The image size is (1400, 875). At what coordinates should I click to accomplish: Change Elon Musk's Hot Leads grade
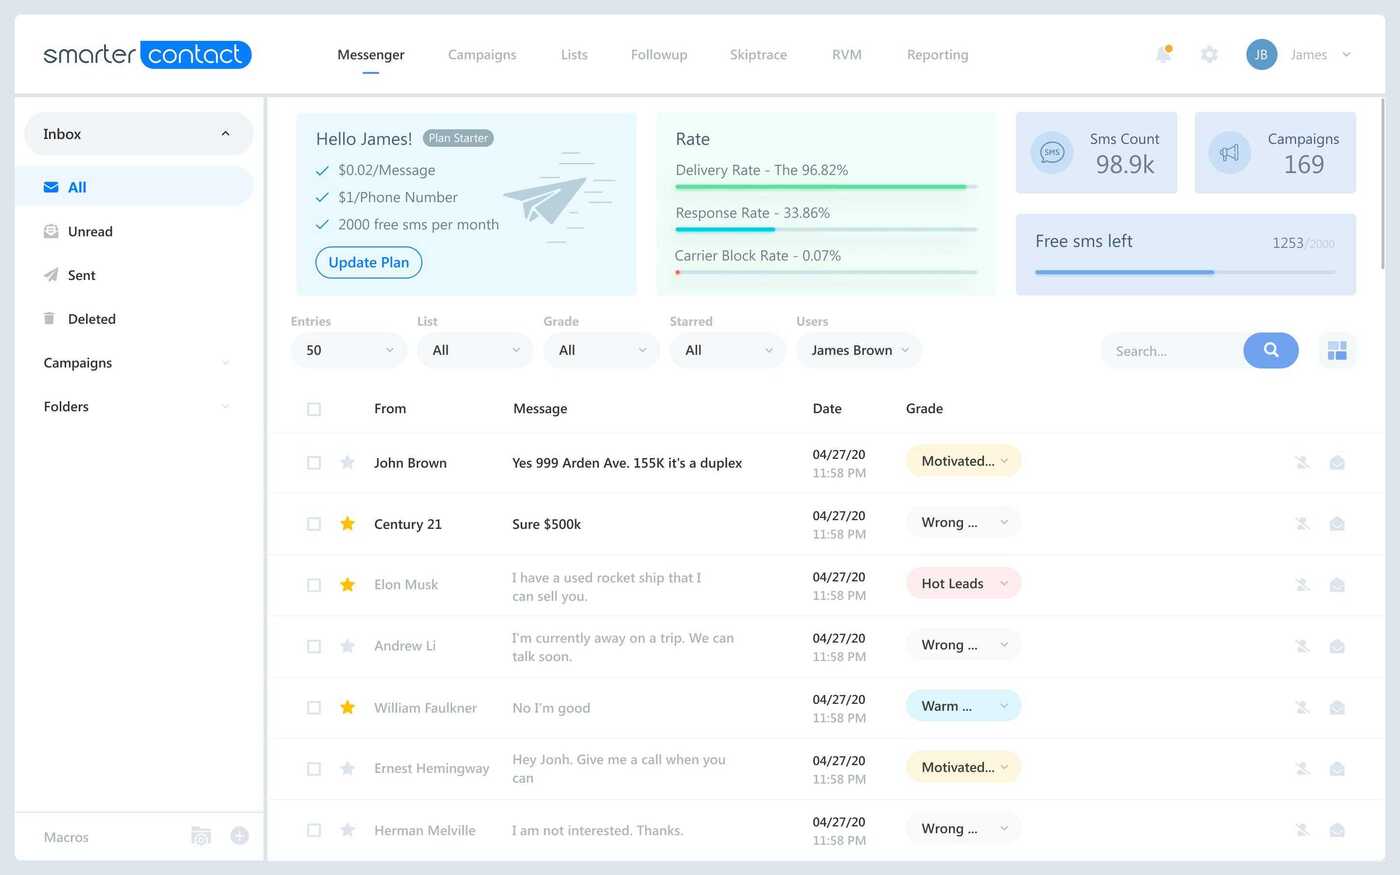(x=963, y=583)
